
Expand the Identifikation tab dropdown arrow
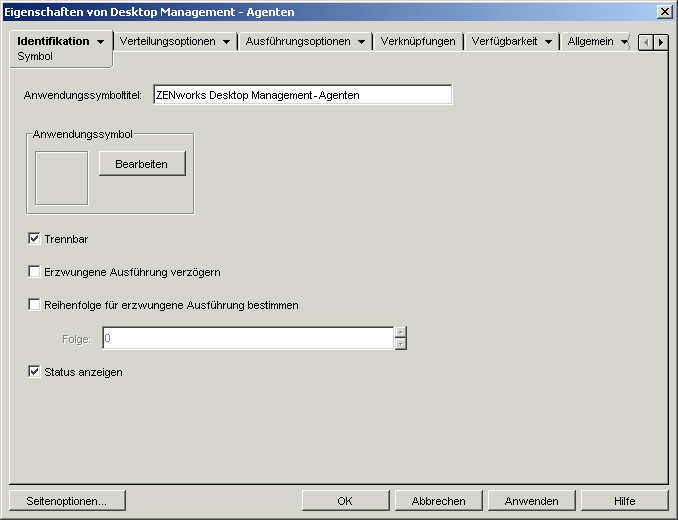coord(100,42)
